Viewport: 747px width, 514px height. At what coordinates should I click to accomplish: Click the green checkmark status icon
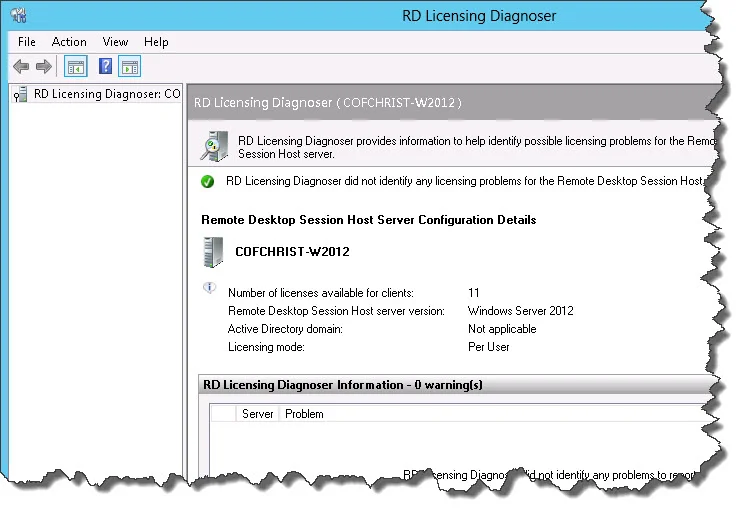pyautogui.click(x=208, y=181)
